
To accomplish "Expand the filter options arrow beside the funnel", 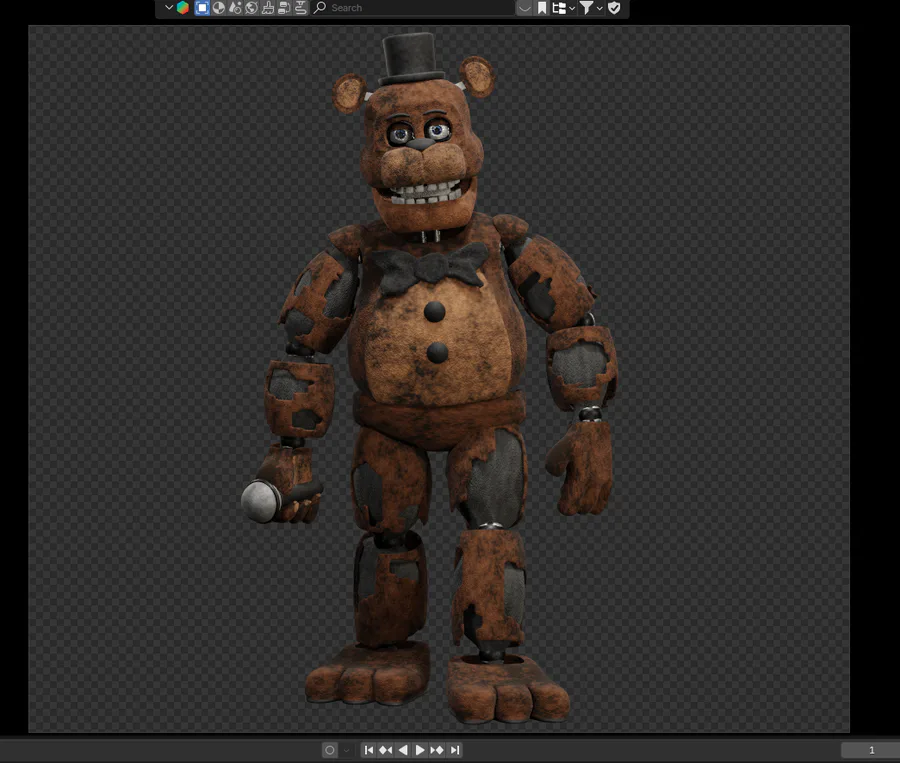I will coord(600,8).
